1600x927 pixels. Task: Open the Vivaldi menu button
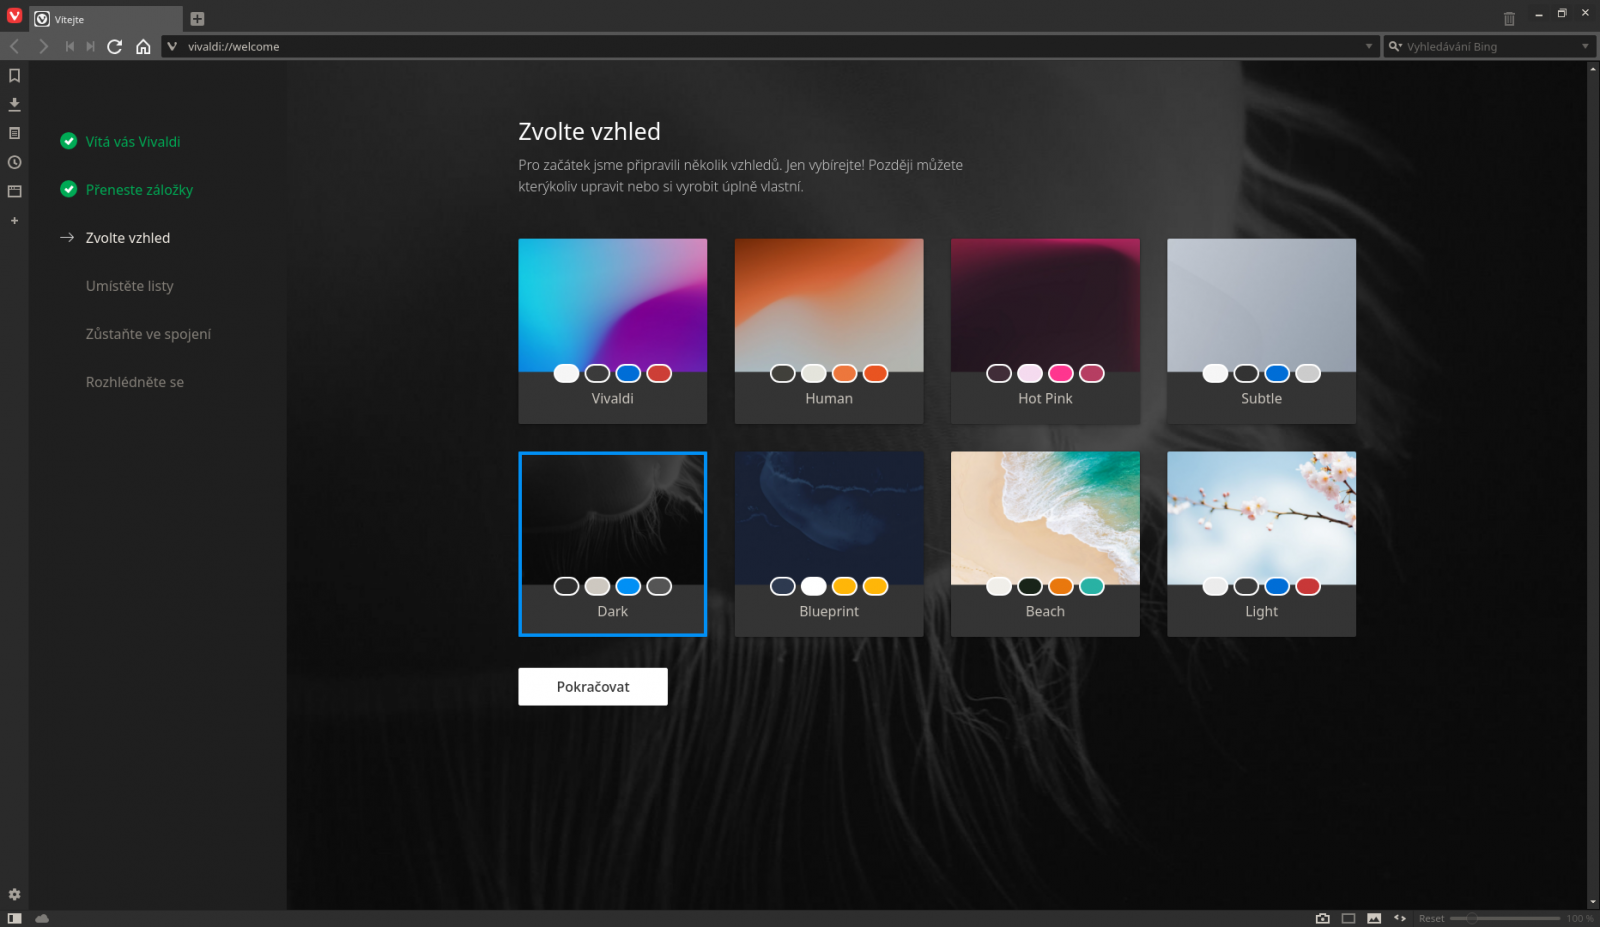click(x=13, y=16)
